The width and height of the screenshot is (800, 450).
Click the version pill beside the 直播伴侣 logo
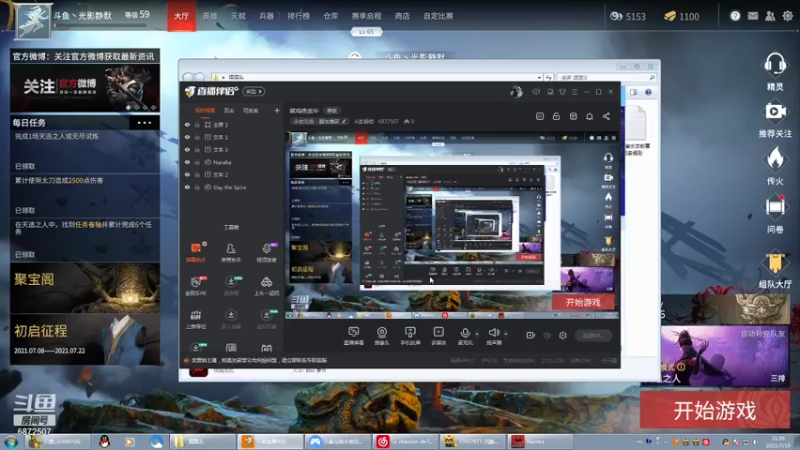coord(254,91)
